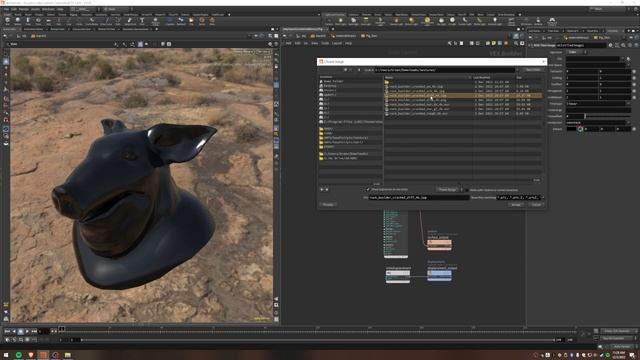Select the Grid shelf tool
Viewport: 640px width, 360px height.
[48, 20]
